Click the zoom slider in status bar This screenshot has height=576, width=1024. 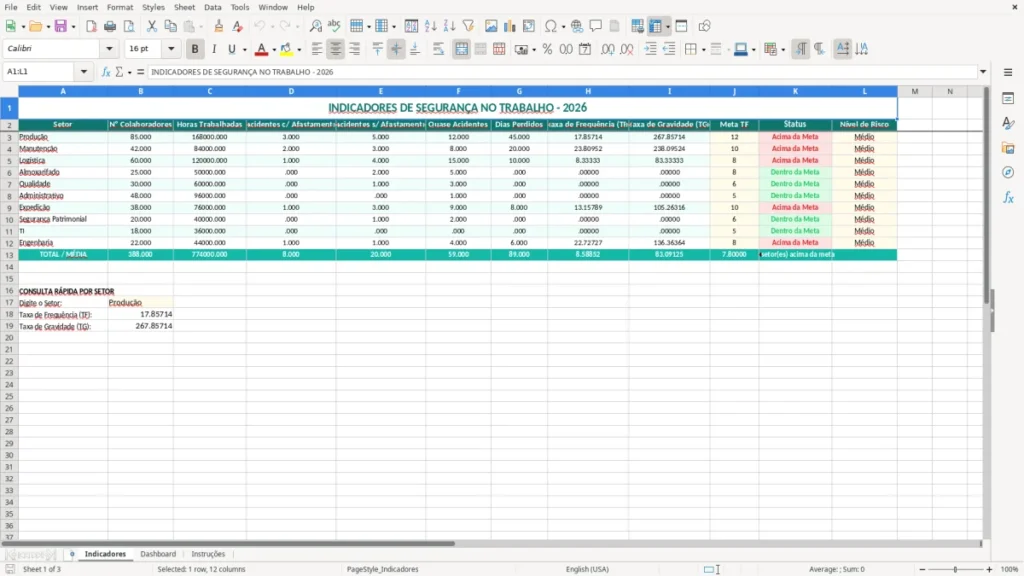955,569
